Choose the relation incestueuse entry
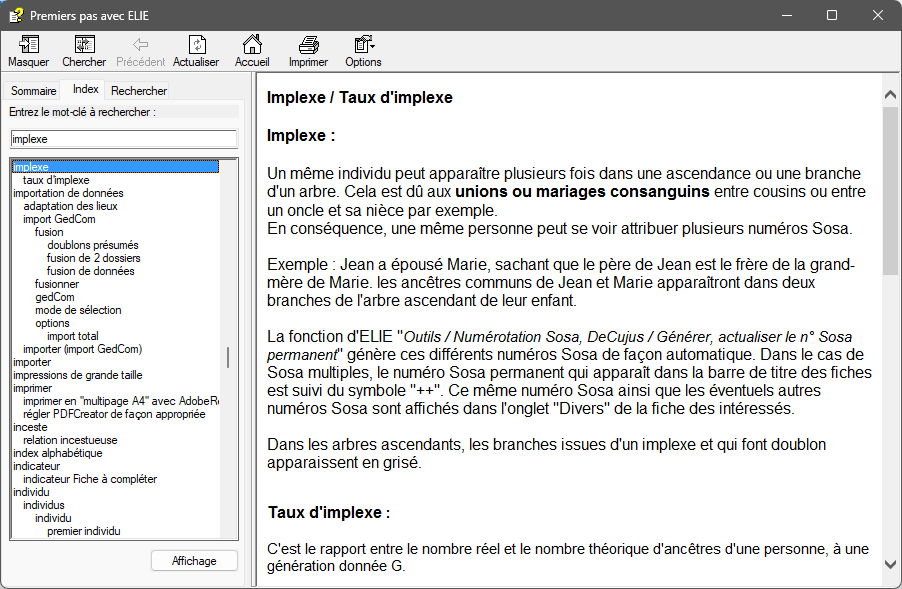The height and width of the screenshot is (589, 902). (x=70, y=440)
